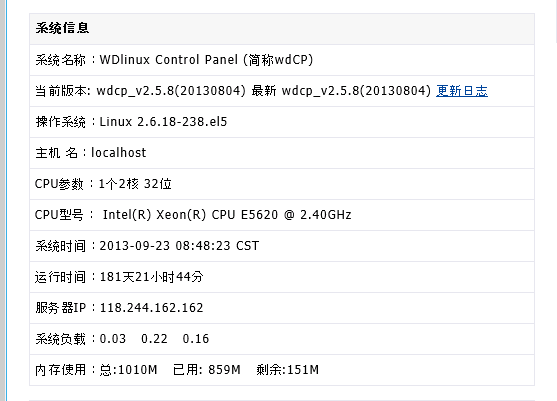
Task: Click the 系统负载 0.03 value
Action: coord(113,339)
